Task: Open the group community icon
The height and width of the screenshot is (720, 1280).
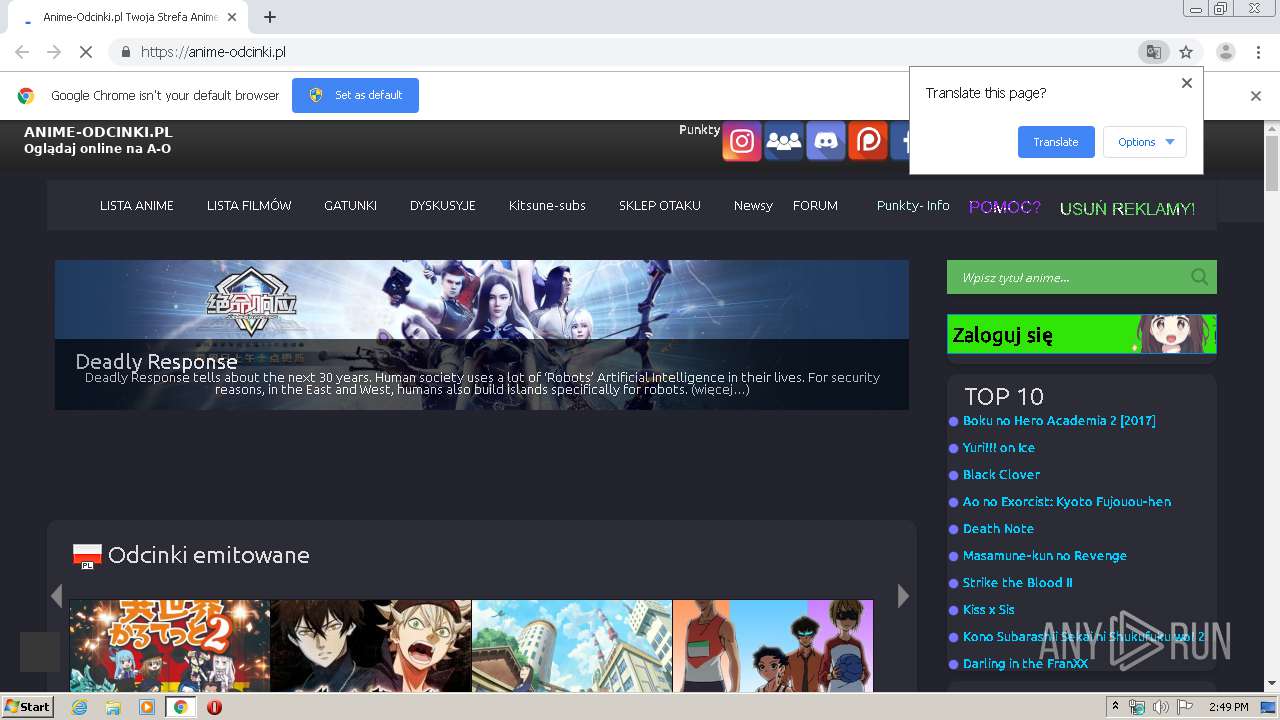Action: point(784,141)
